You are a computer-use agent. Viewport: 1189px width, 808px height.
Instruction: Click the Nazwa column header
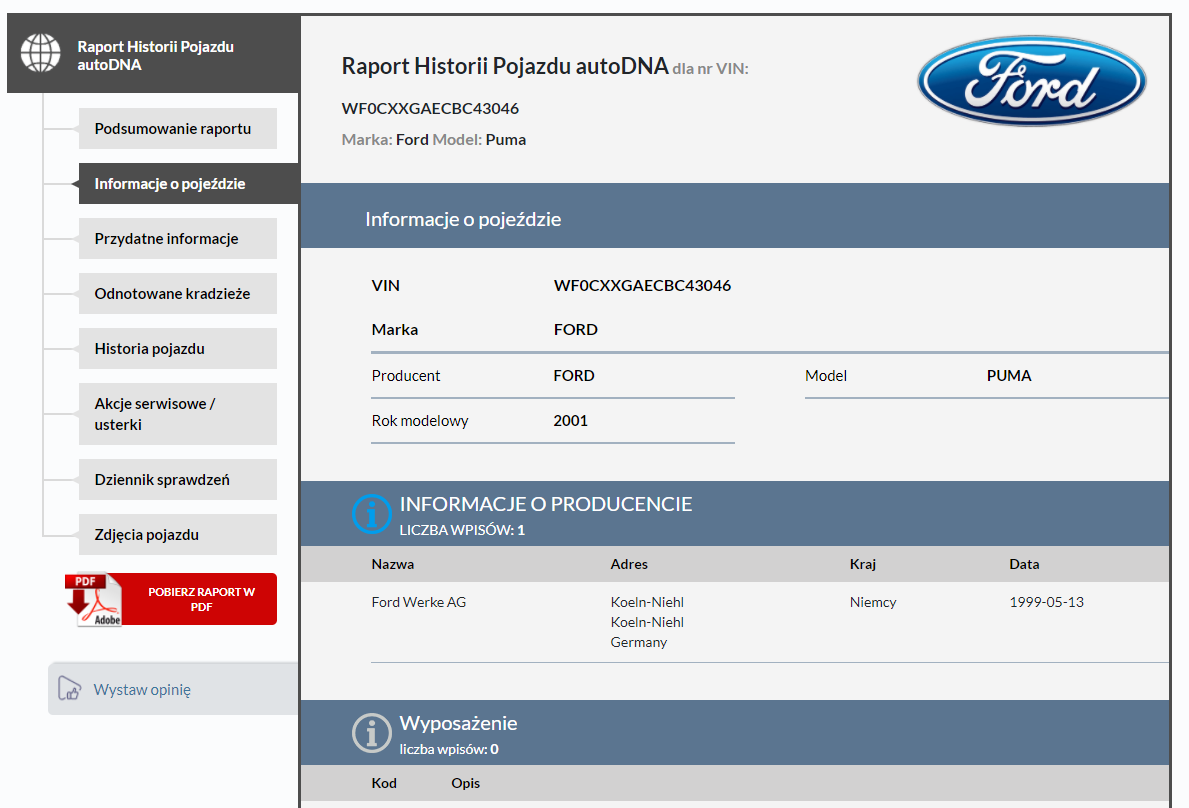coord(393,564)
